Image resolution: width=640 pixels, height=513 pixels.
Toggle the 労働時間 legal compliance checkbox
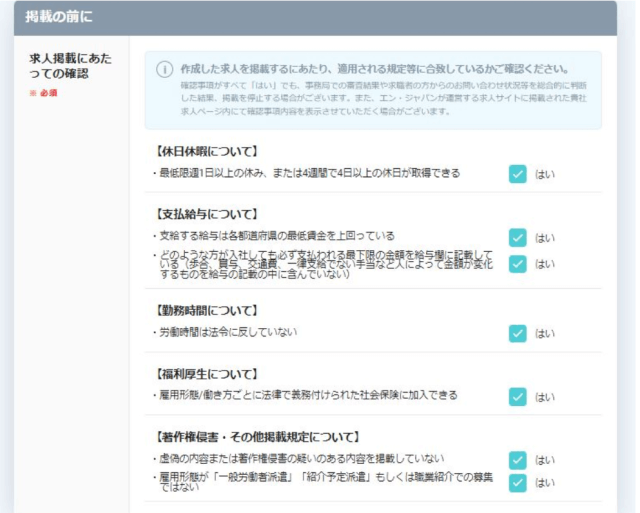517,333
